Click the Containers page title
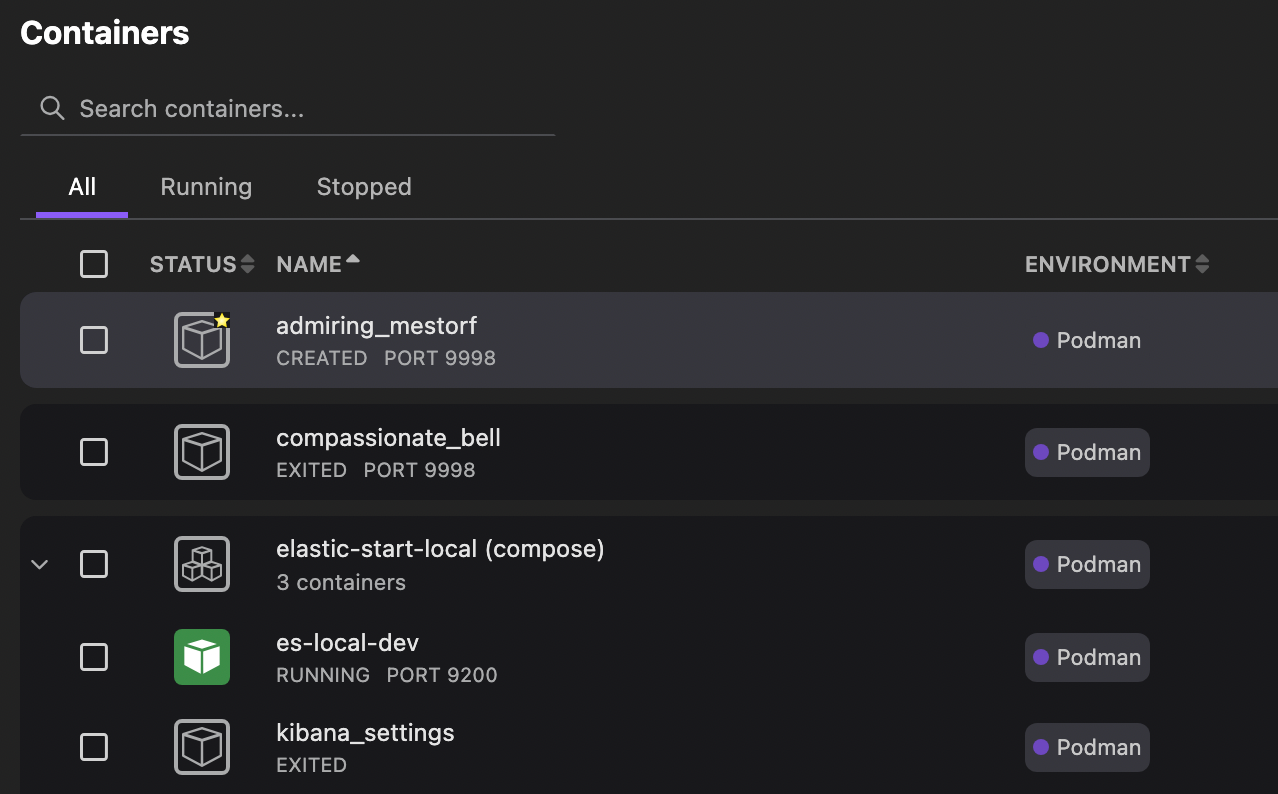Viewport: 1278px width, 794px height. (x=104, y=32)
